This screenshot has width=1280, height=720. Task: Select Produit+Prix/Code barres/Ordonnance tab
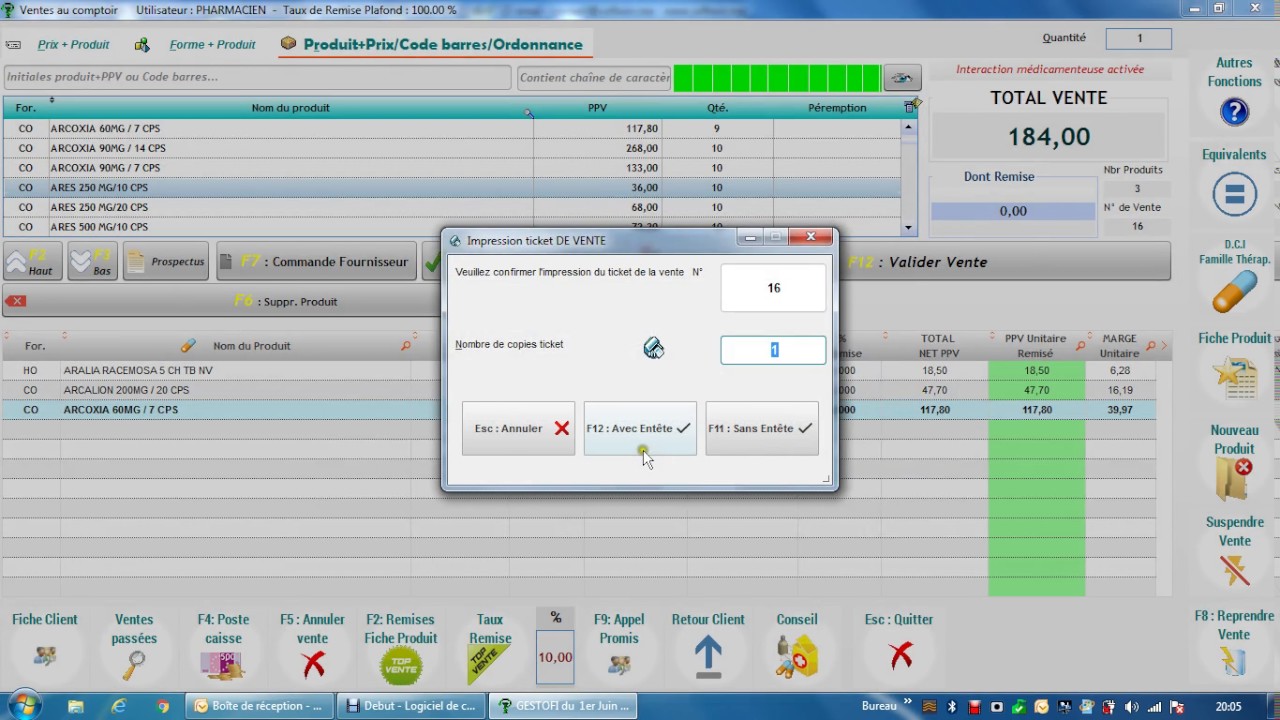(x=443, y=45)
